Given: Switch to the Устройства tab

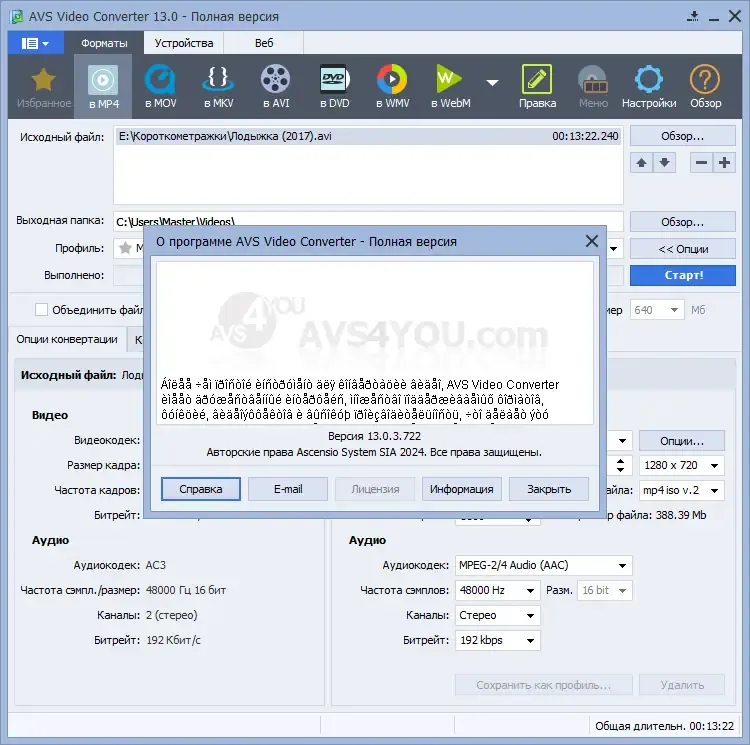Looking at the screenshot, I should (x=184, y=44).
